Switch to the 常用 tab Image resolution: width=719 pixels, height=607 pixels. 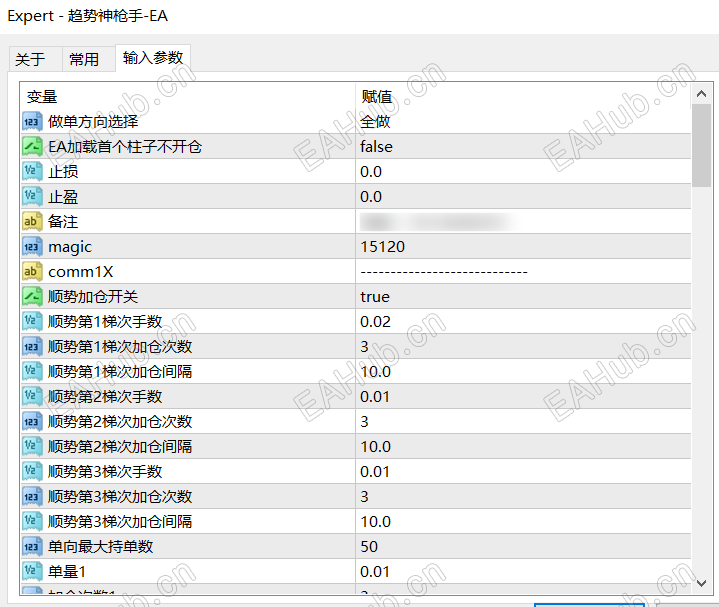coord(88,59)
